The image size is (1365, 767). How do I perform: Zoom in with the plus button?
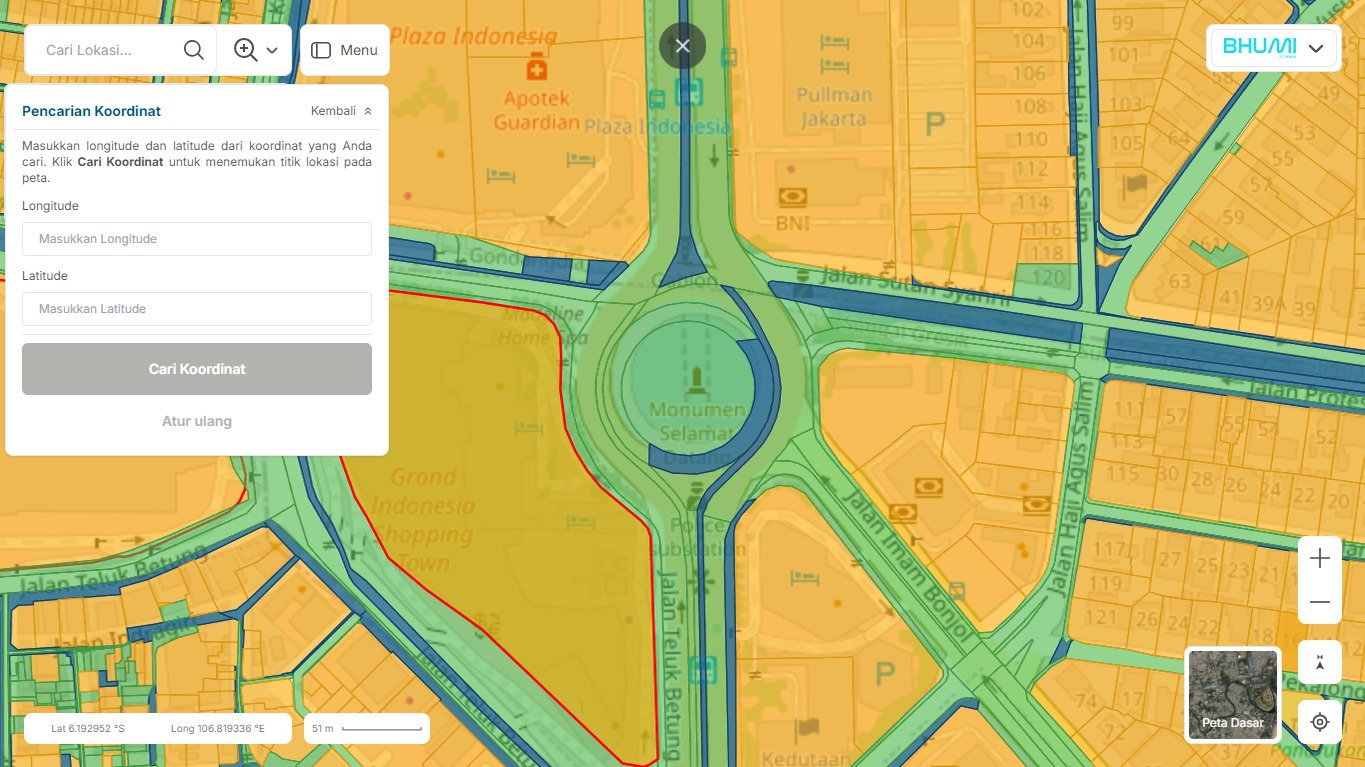(1320, 559)
